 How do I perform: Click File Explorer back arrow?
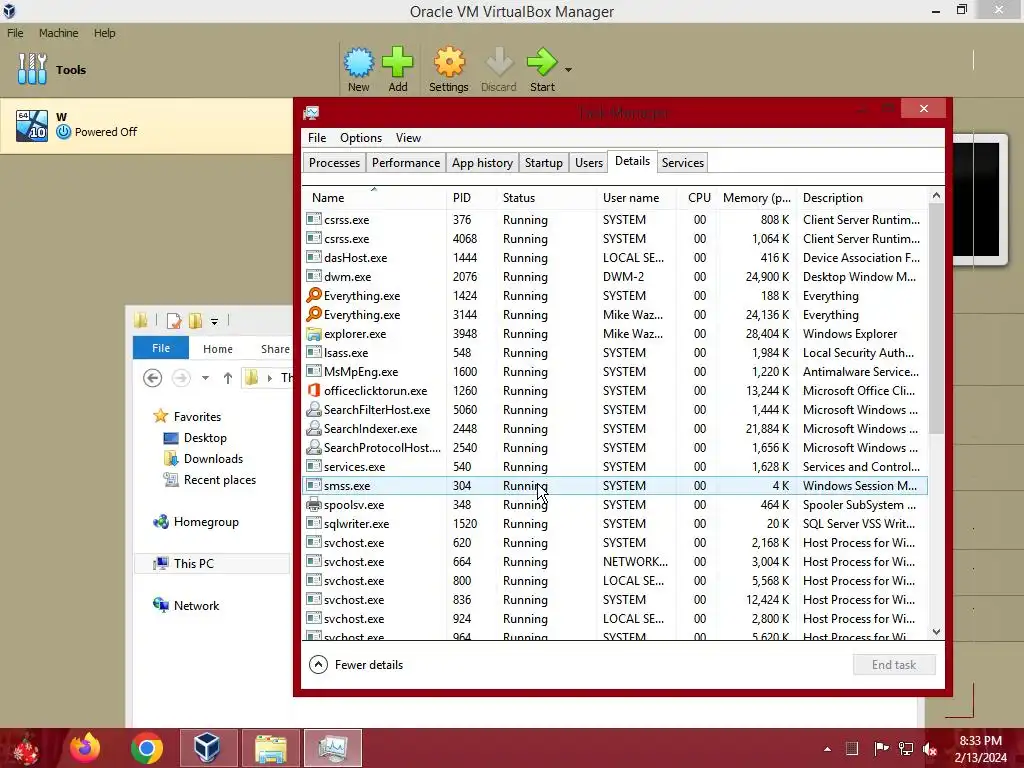click(x=152, y=377)
